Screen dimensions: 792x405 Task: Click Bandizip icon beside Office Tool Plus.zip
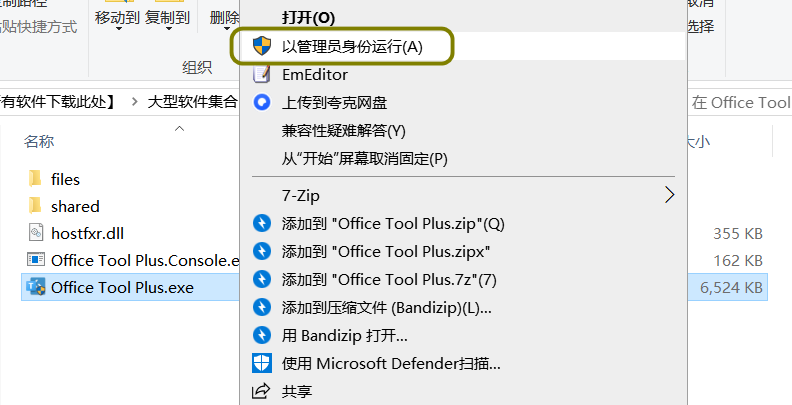(x=262, y=223)
